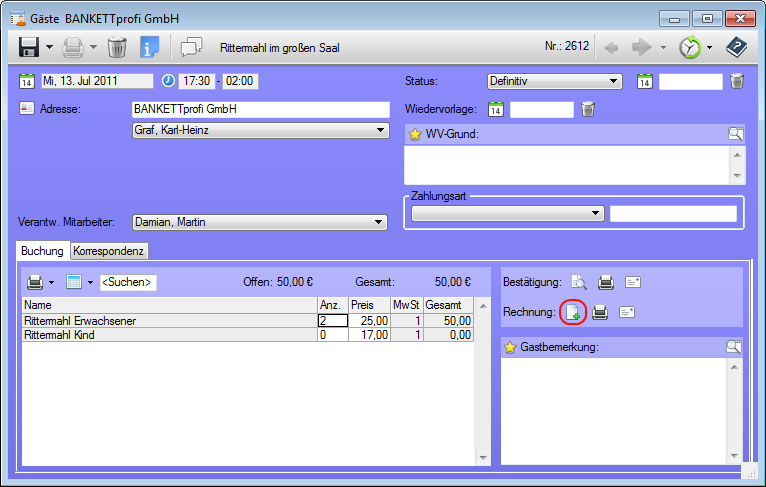Click quantity cell 0 for Rittermahl Kind
The image size is (766, 487).
tap(333, 335)
